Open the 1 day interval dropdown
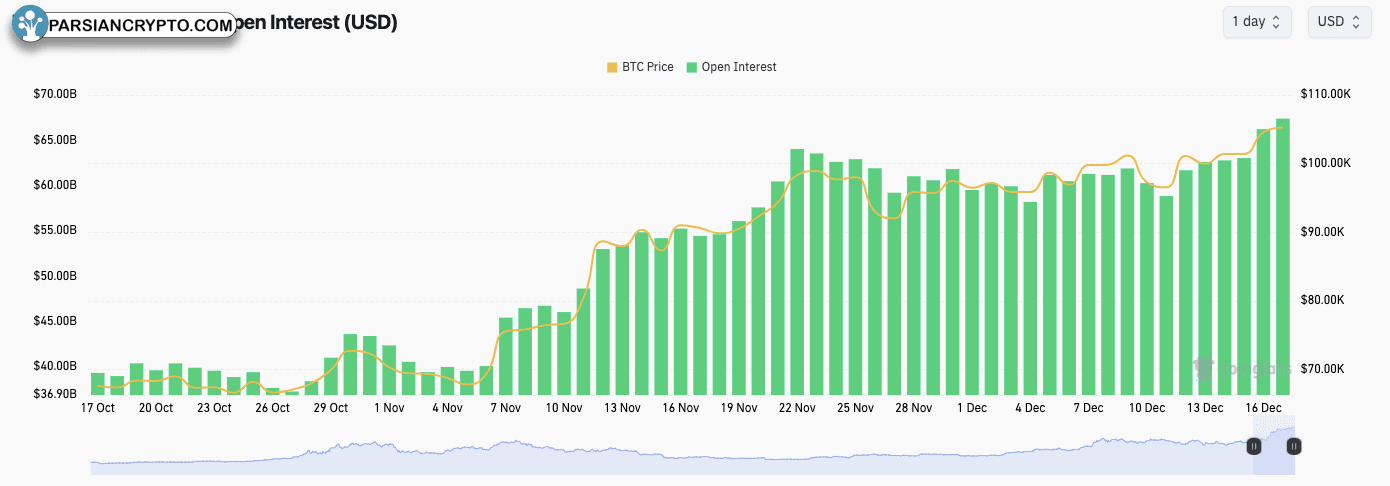Image resolution: width=1390 pixels, height=486 pixels. (x=1257, y=22)
